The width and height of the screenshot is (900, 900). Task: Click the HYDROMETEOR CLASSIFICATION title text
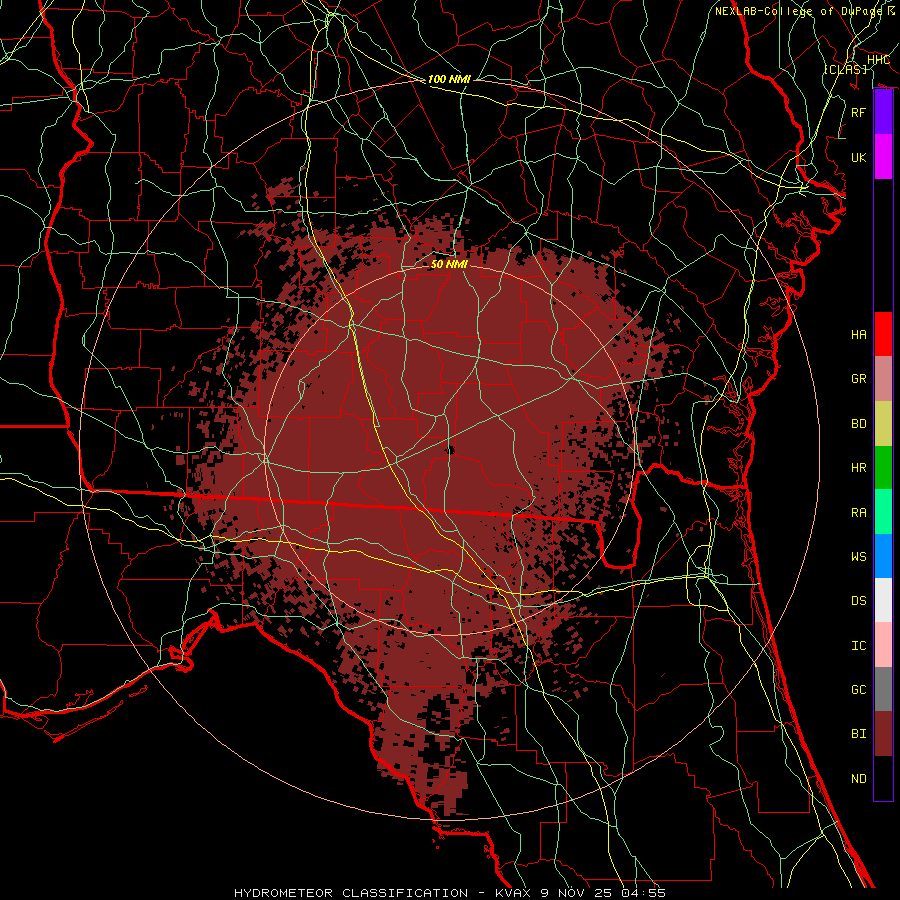(351, 893)
